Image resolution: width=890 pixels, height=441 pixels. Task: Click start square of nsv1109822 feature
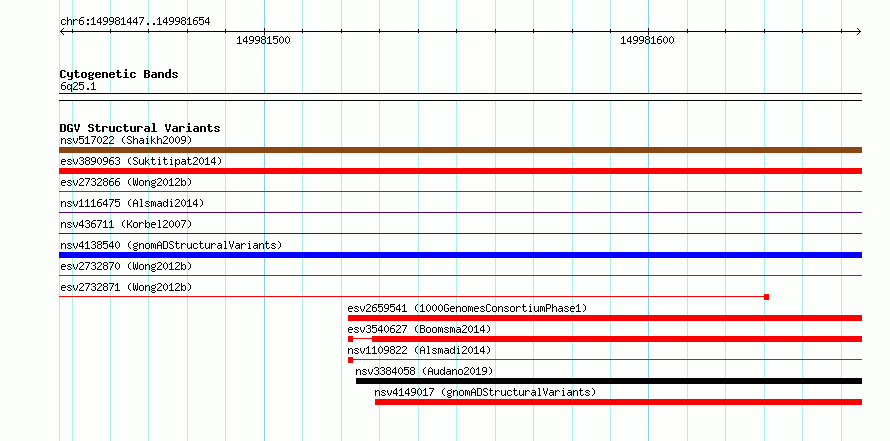coord(350,360)
